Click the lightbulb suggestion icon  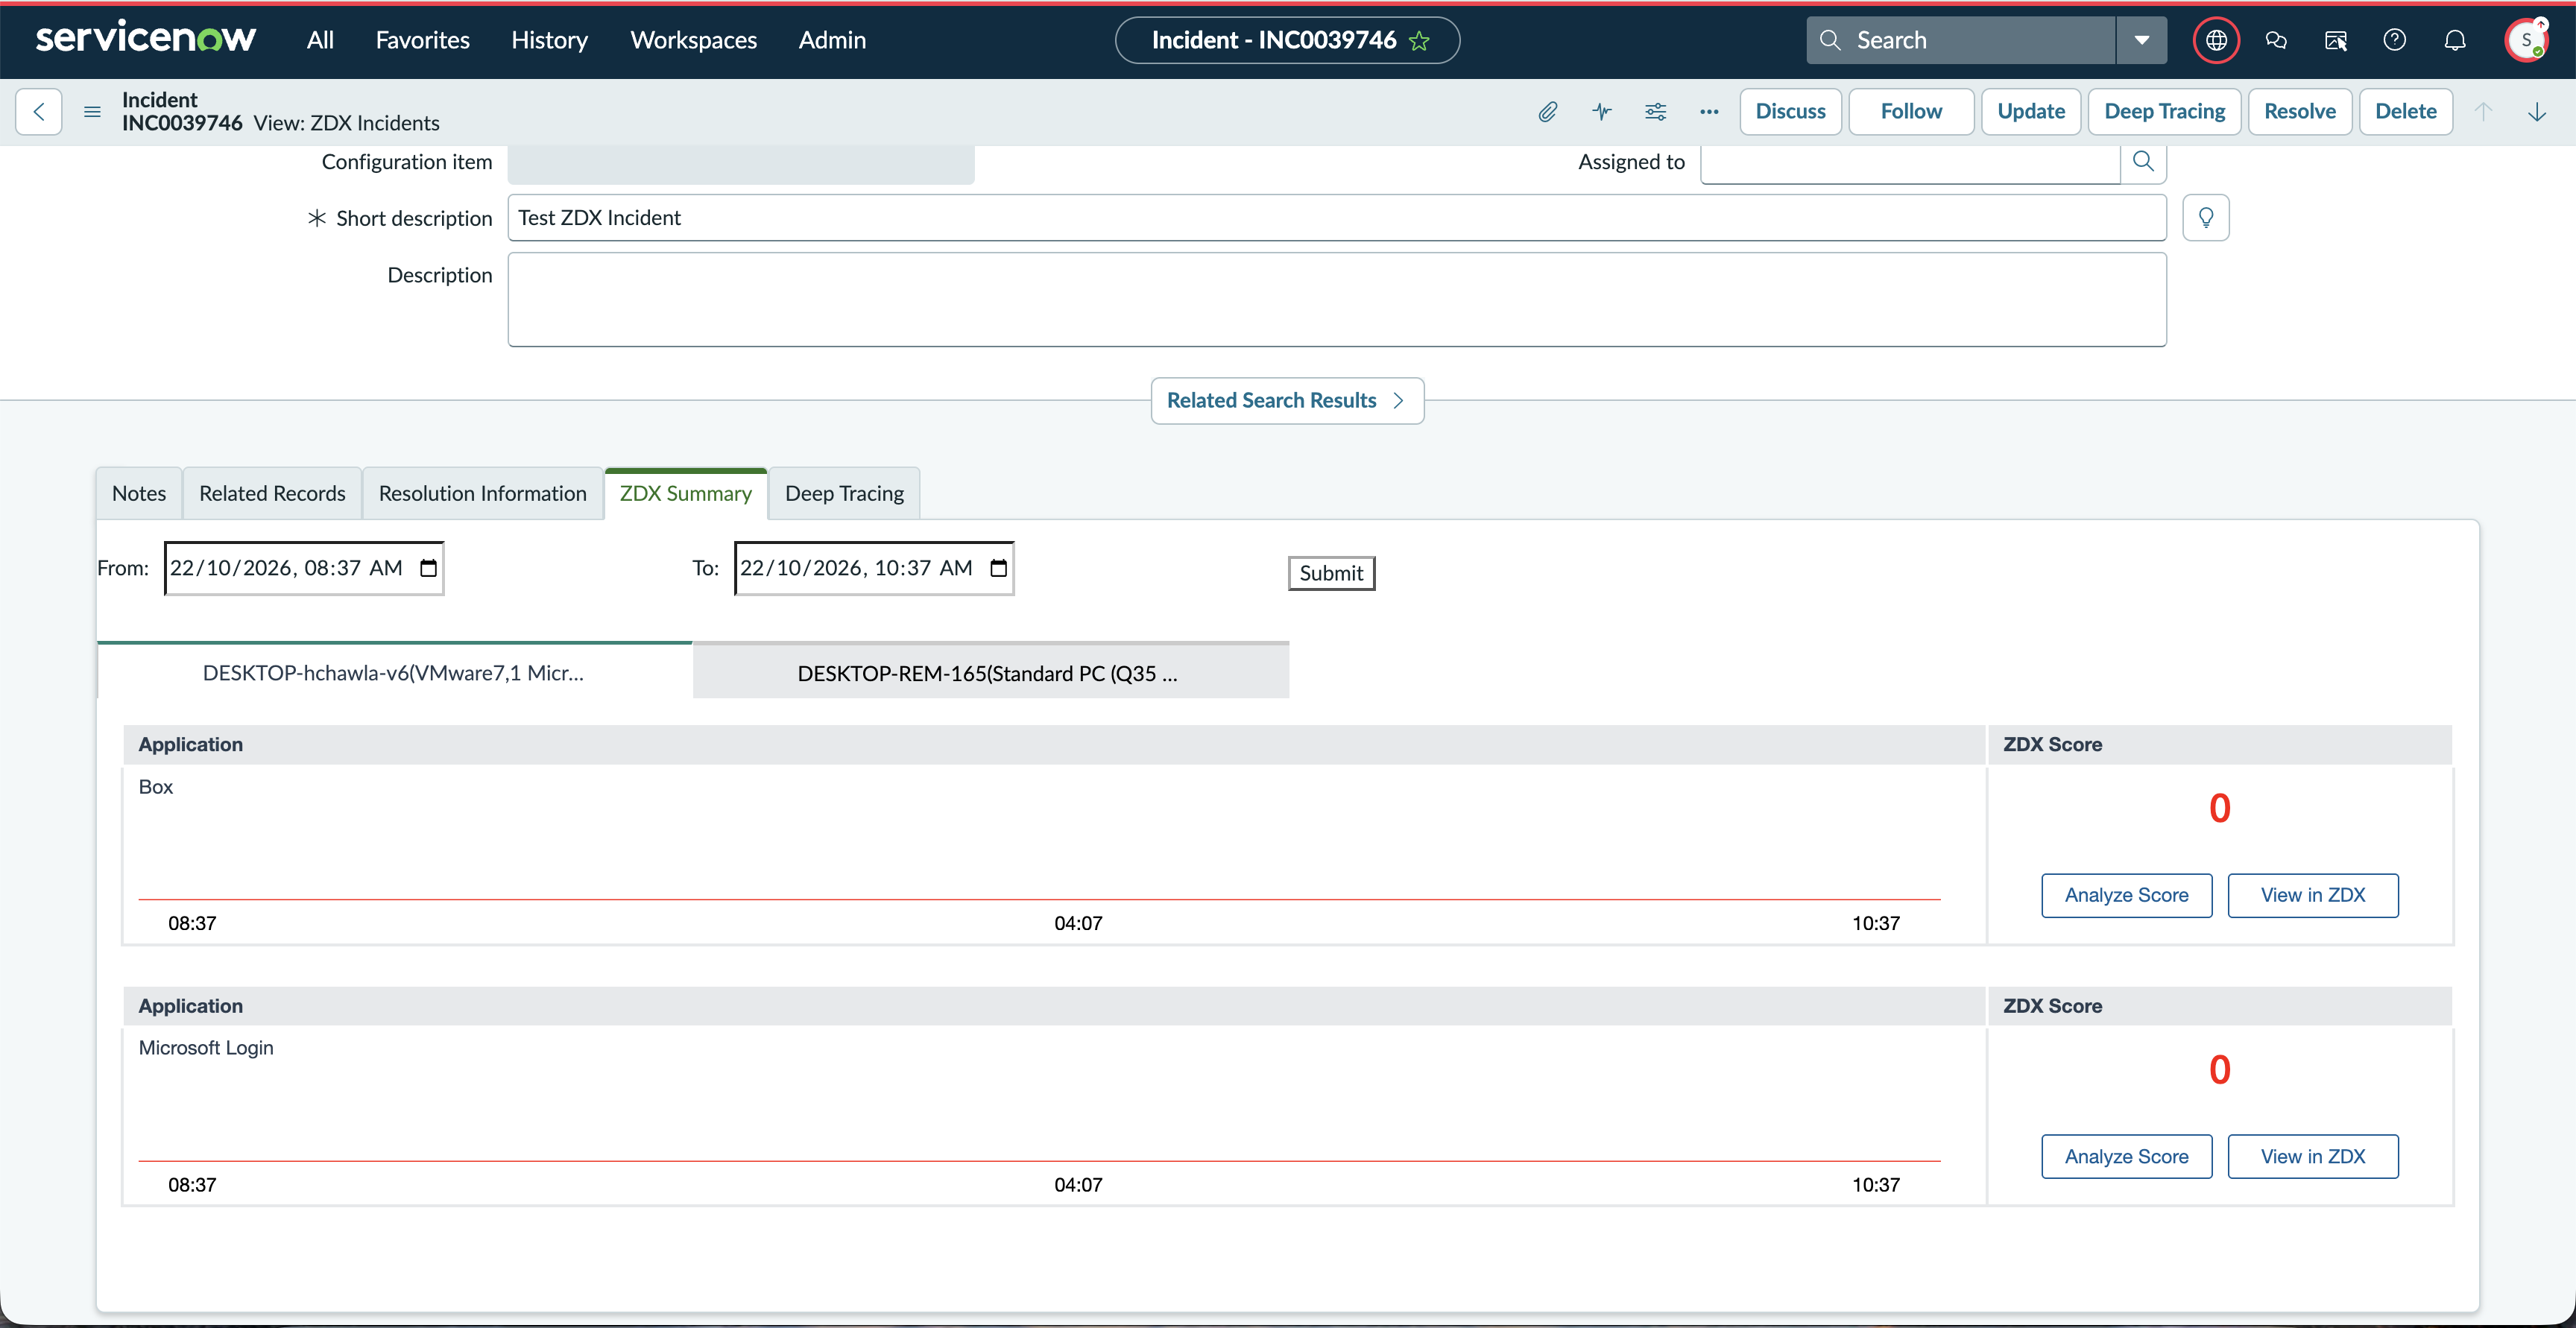[x=2206, y=218]
